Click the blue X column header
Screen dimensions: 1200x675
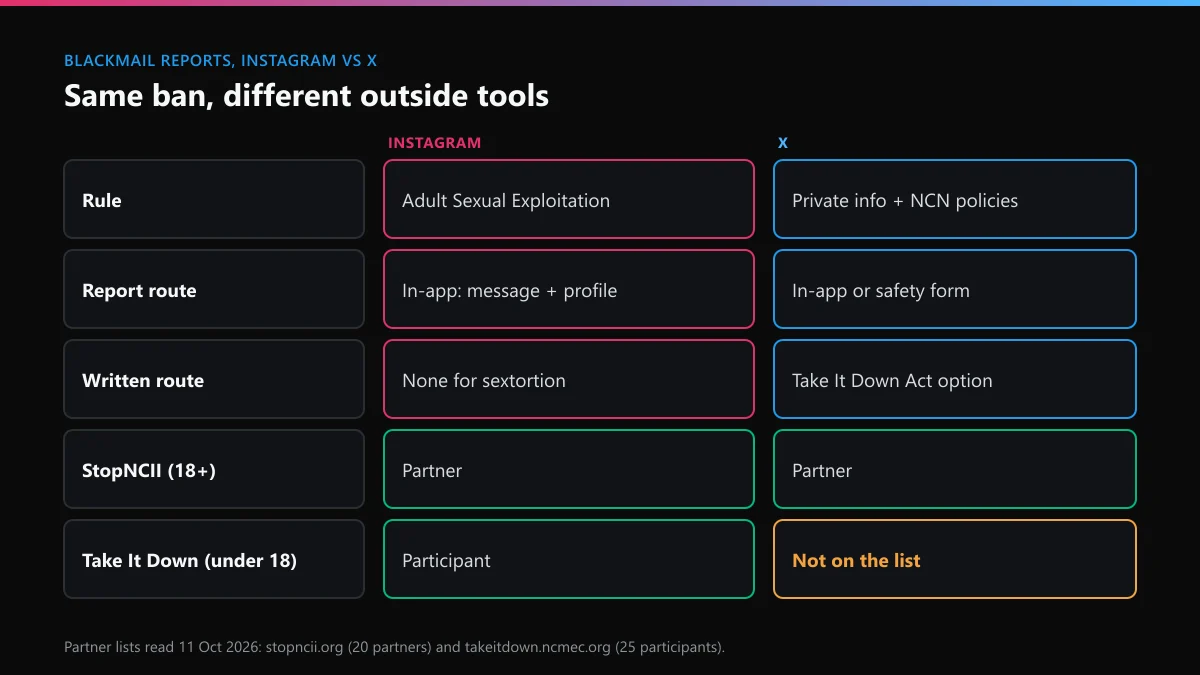click(x=783, y=143)
